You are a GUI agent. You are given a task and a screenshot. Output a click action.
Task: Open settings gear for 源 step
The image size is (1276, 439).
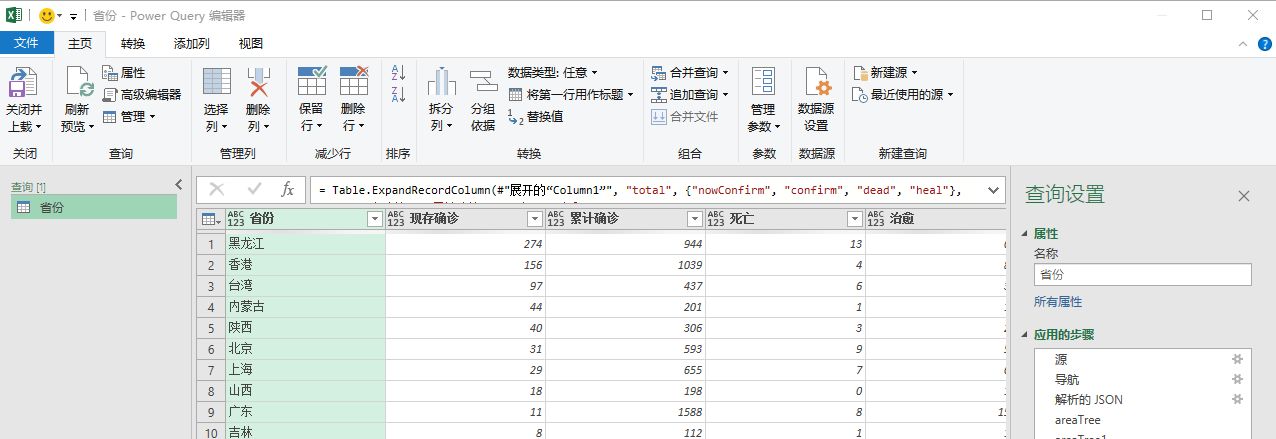click(1237, 359)
